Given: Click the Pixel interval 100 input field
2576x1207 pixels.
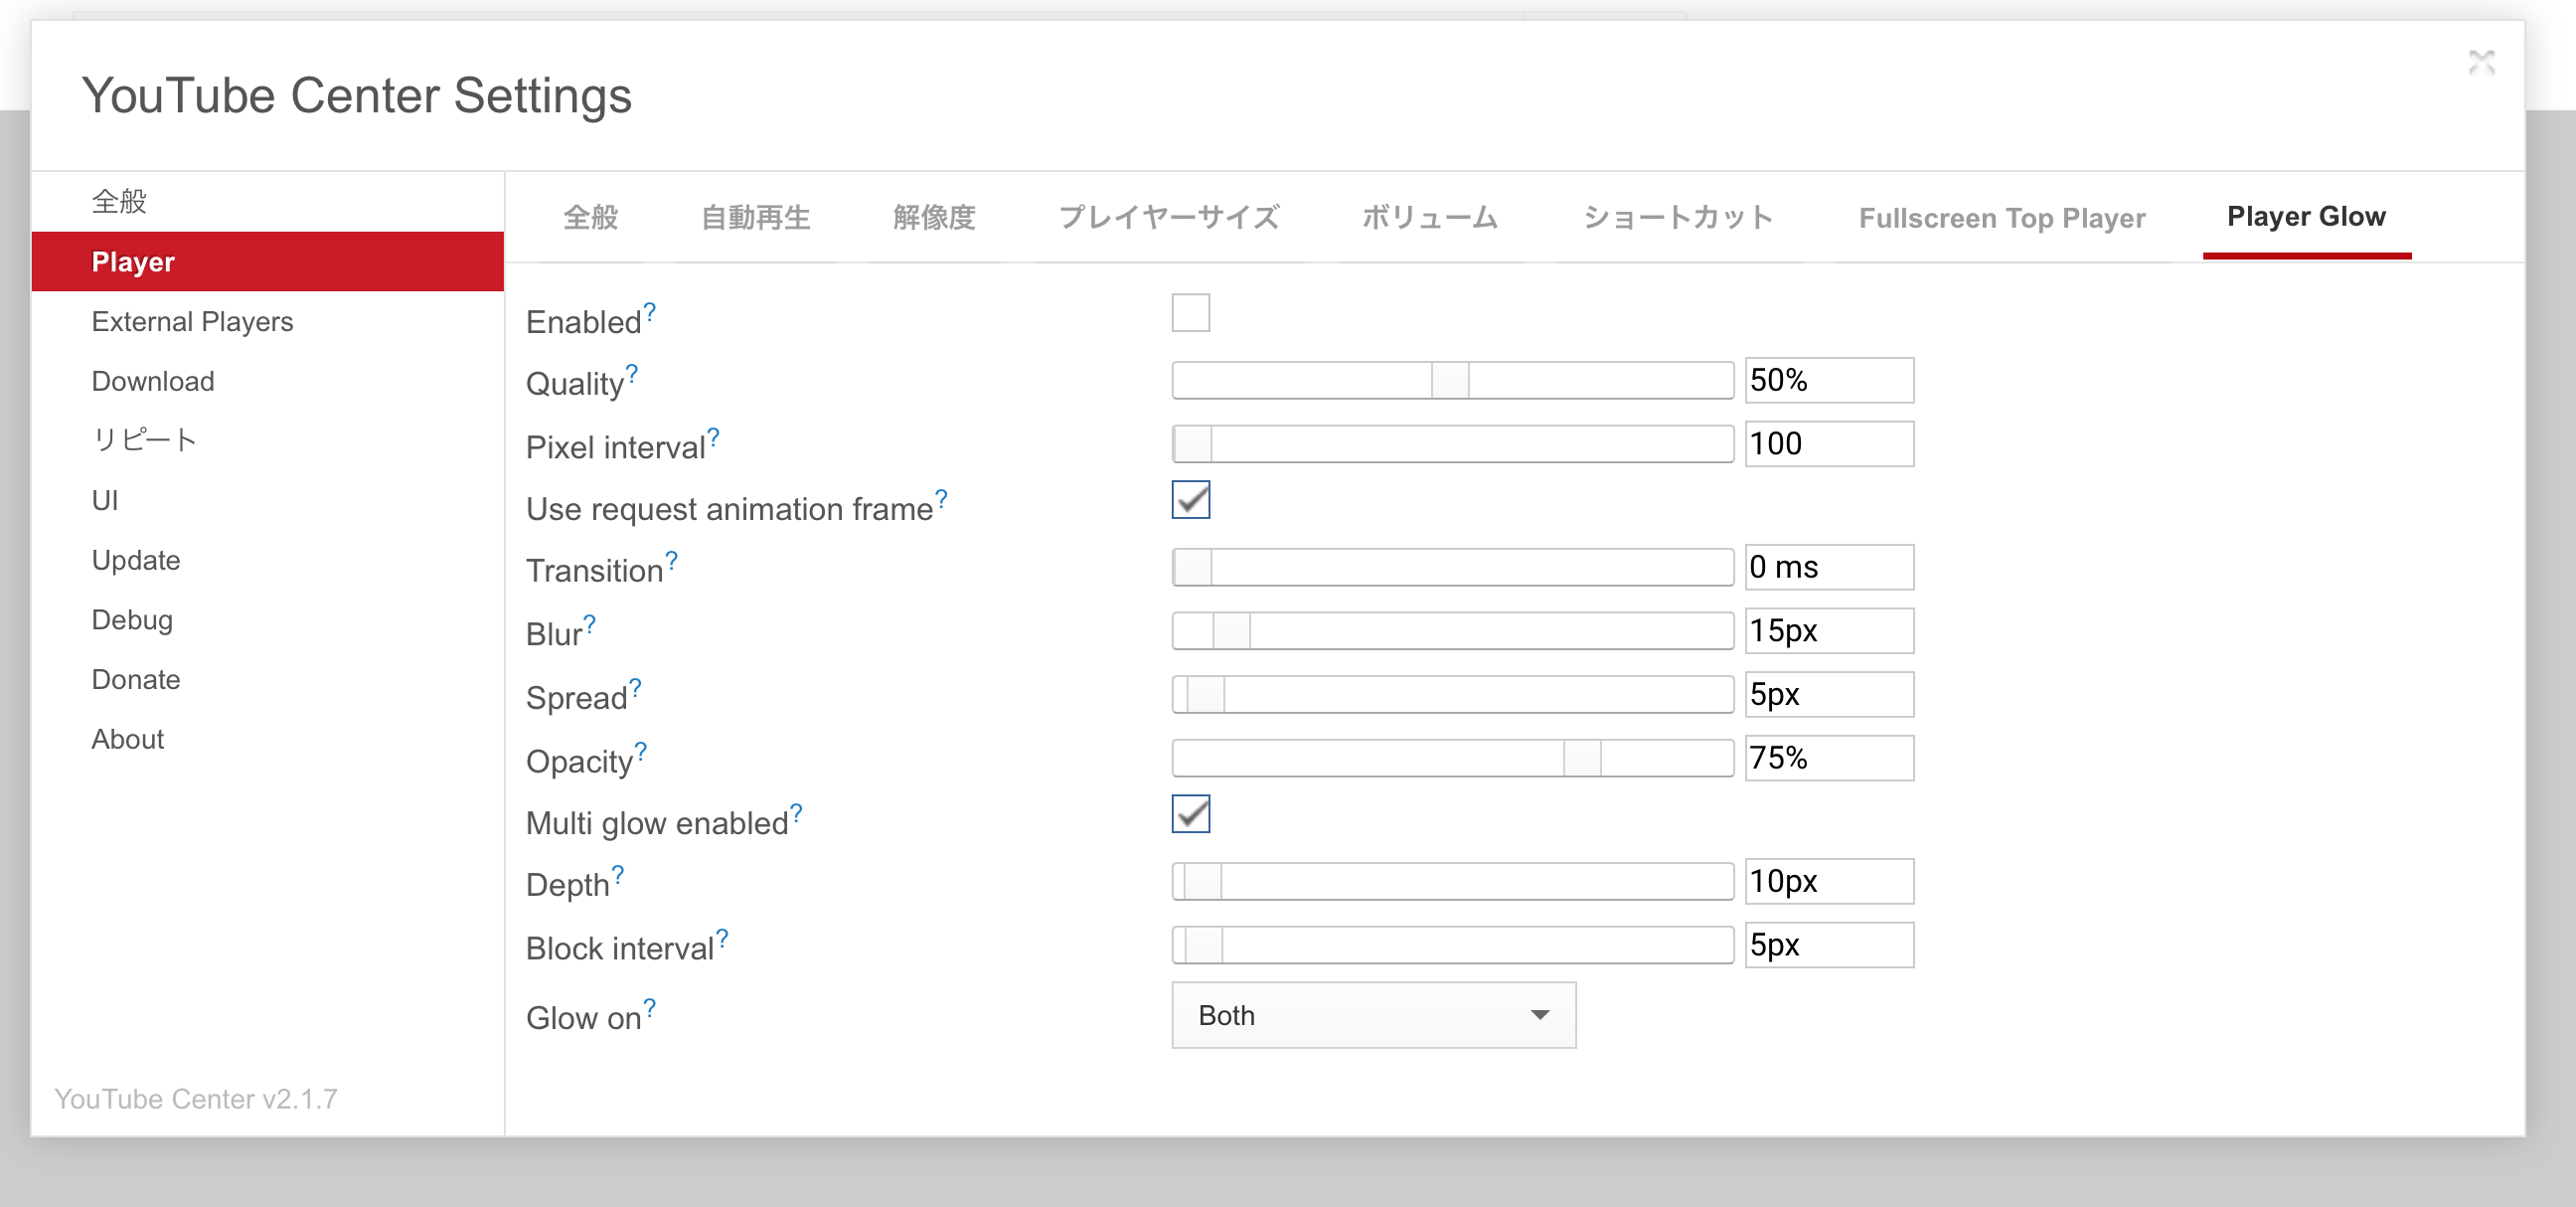Looking at the screenshot, I should [x=1829, y=443].
